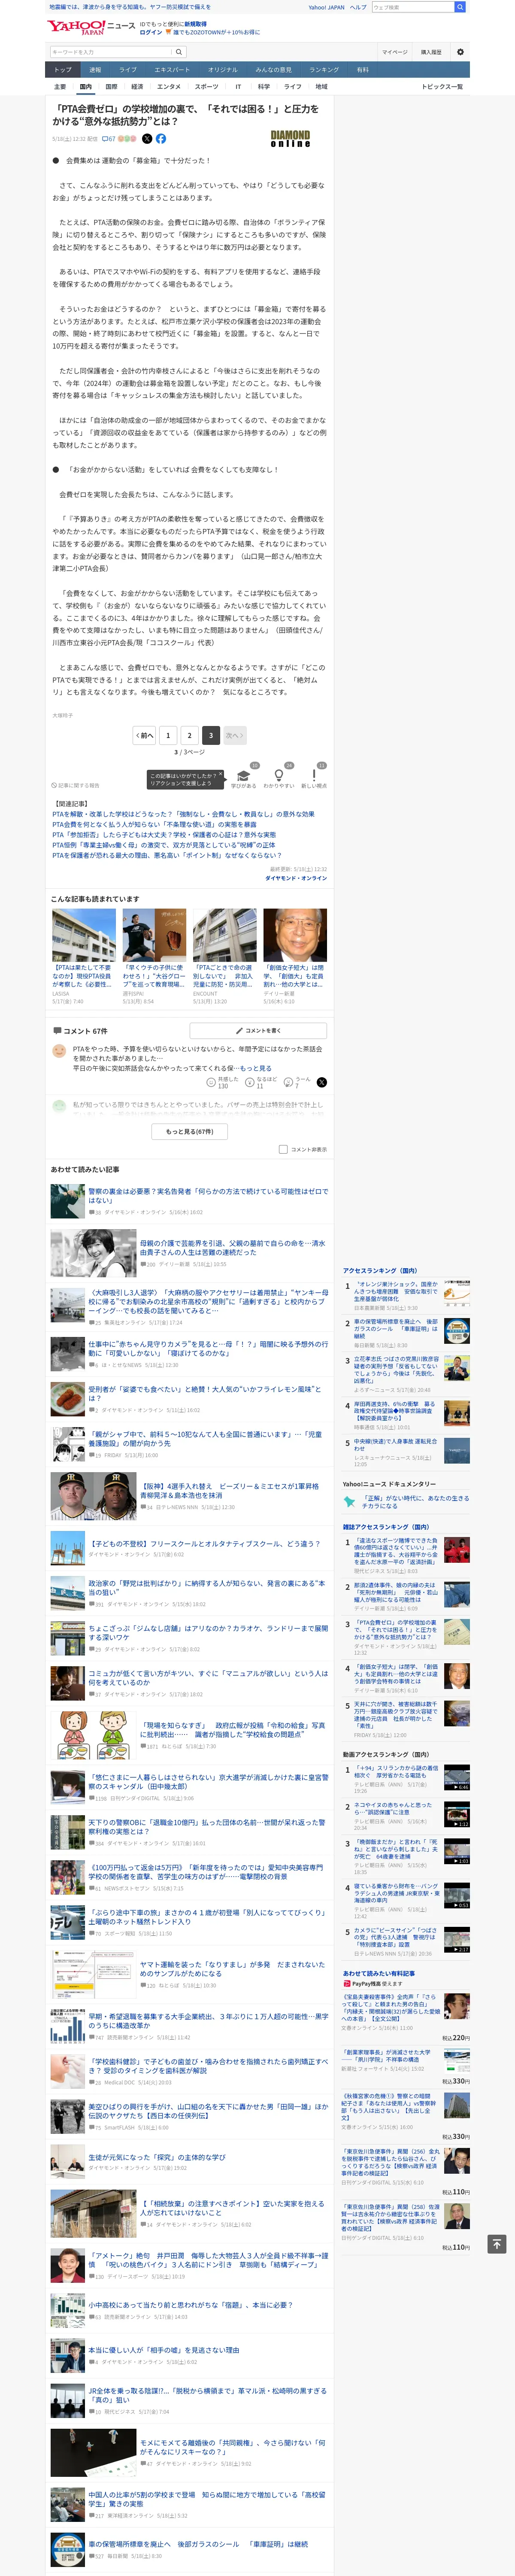Viewport: 515px width, 2576px height.
Task: Open the エキスパート navigation tab
Action: click(x=172, y=70)
